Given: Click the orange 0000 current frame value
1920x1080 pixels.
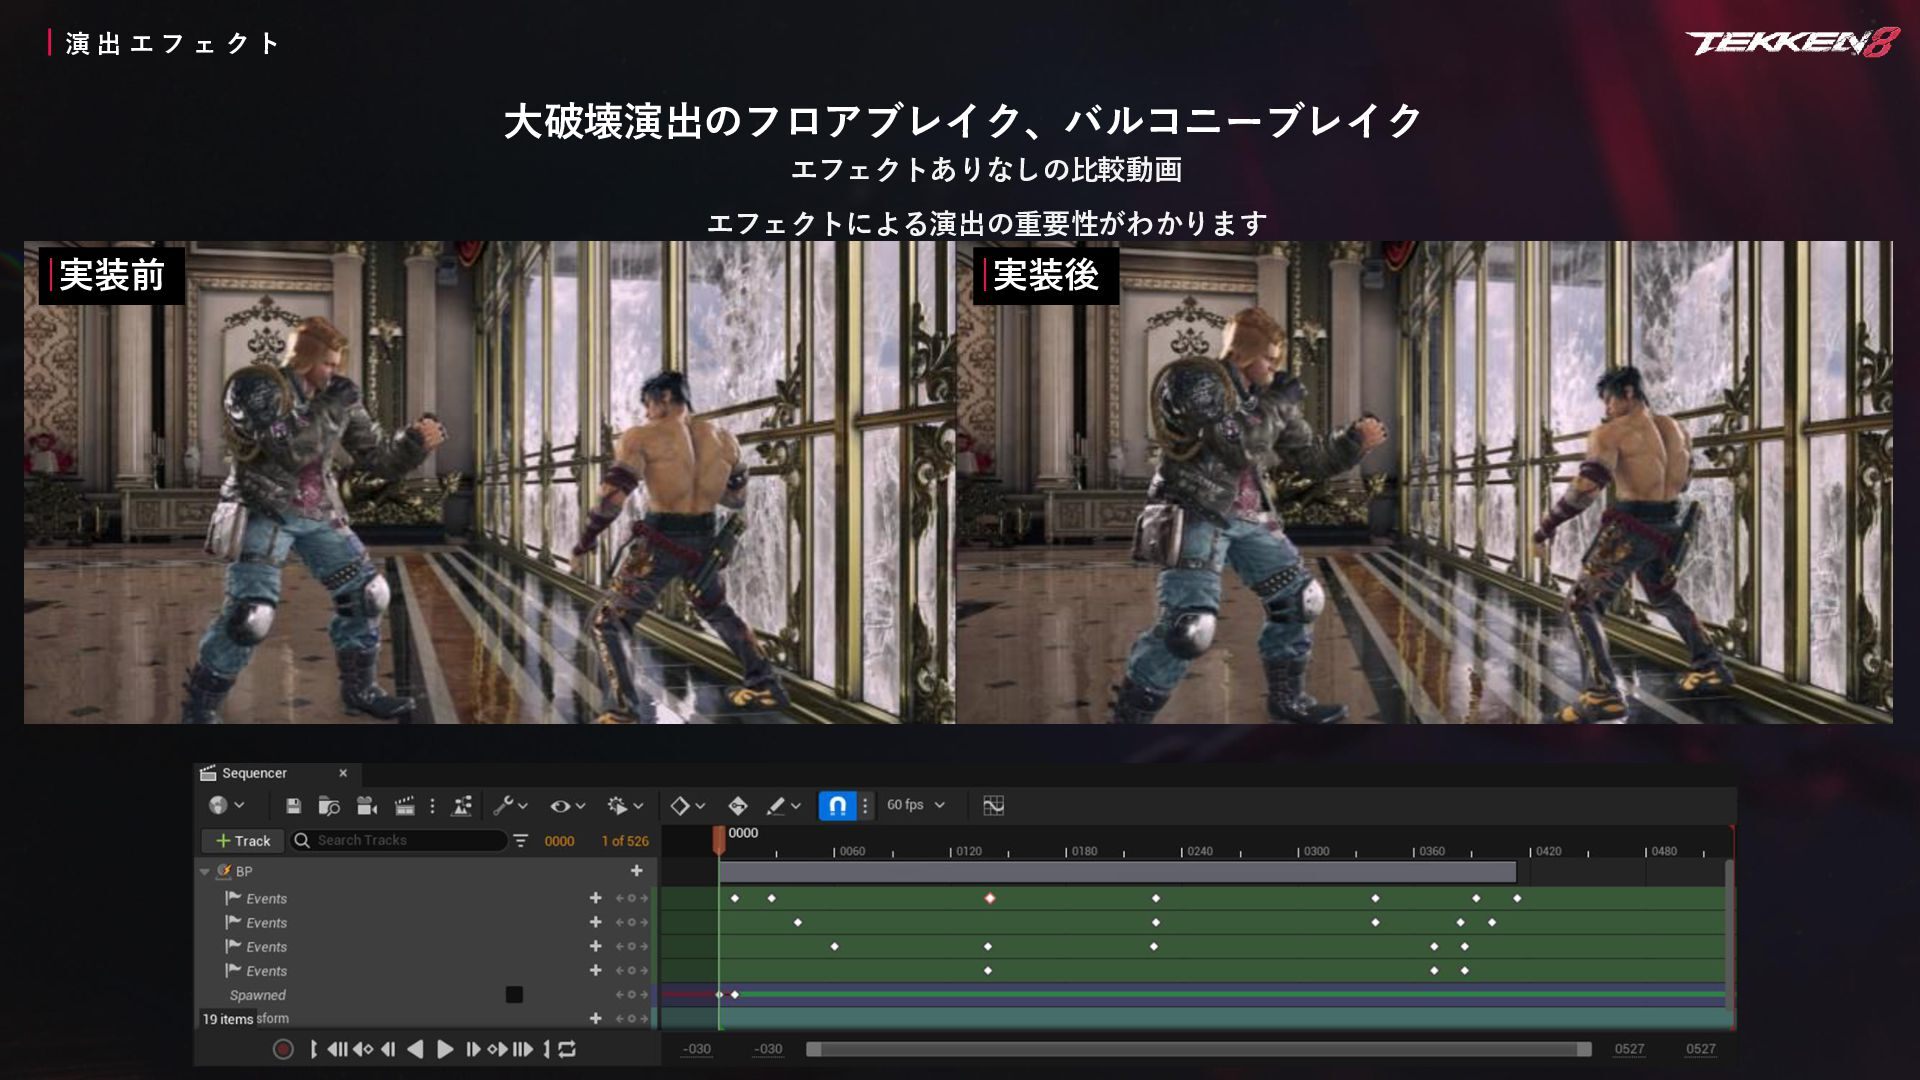Looking at the screenshot, I should 559,841.
